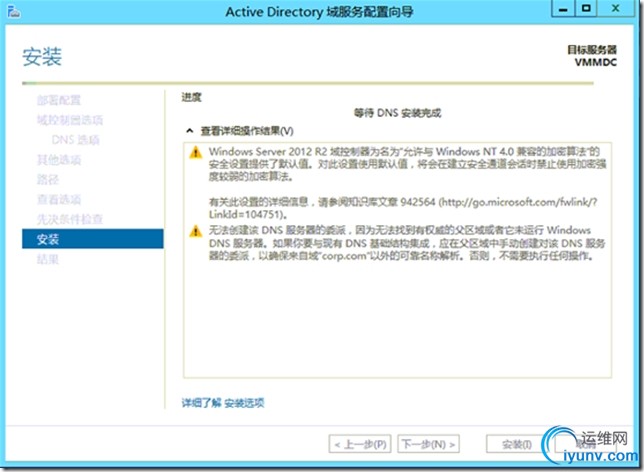Maximize the configuration wizard window

tap(586, 9)
